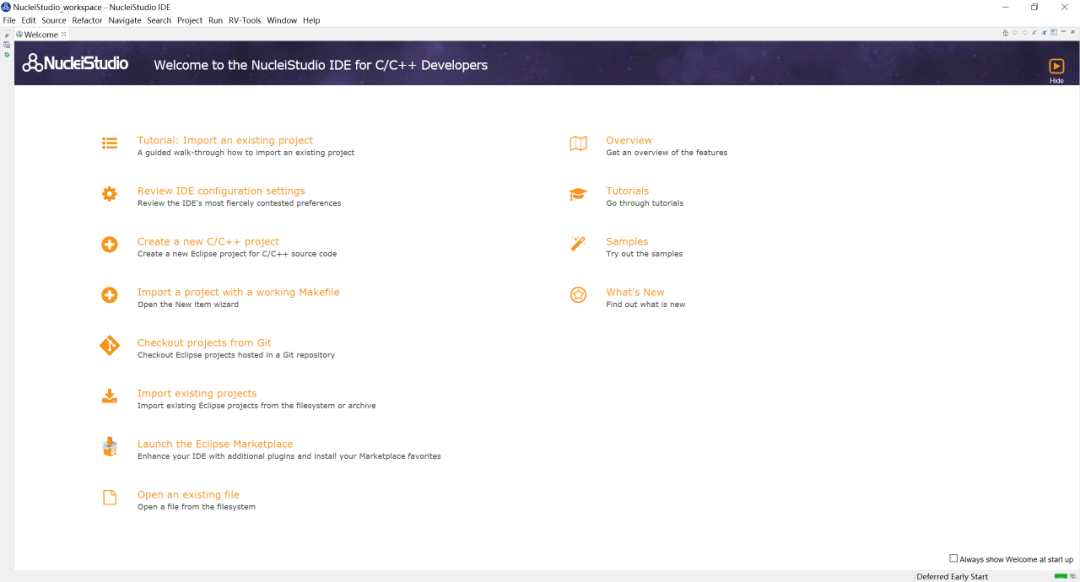Click the download icon beside Import existing projects
Viewport: 1080px width, 582px height.
coord(110,396)
